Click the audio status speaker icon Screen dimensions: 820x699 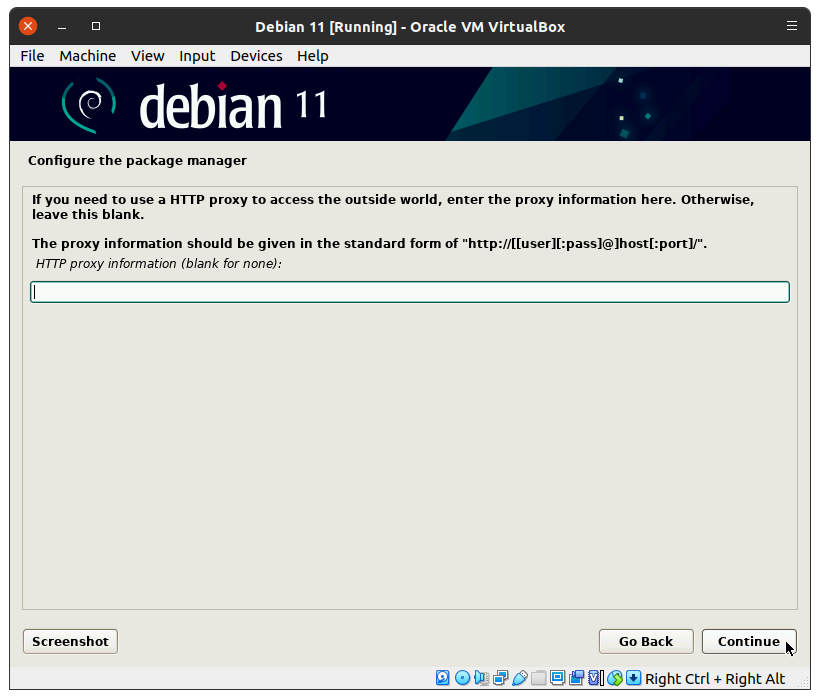[481, 678]
